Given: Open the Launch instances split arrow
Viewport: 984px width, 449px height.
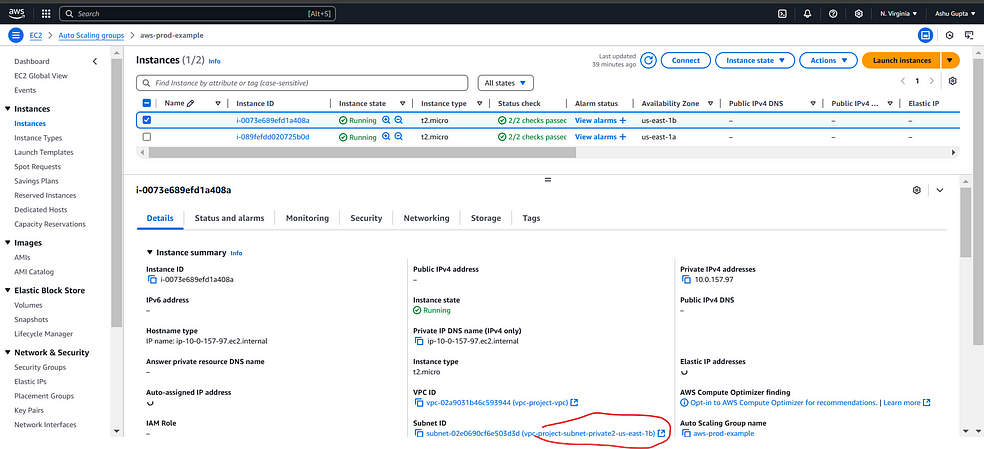Looking at the screenshot, I should click(950, 60).
